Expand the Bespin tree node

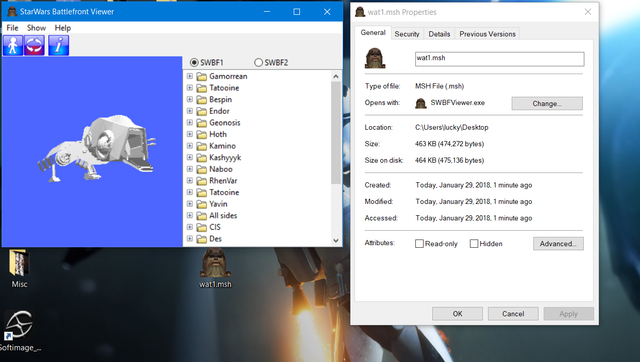pos(190,100)
